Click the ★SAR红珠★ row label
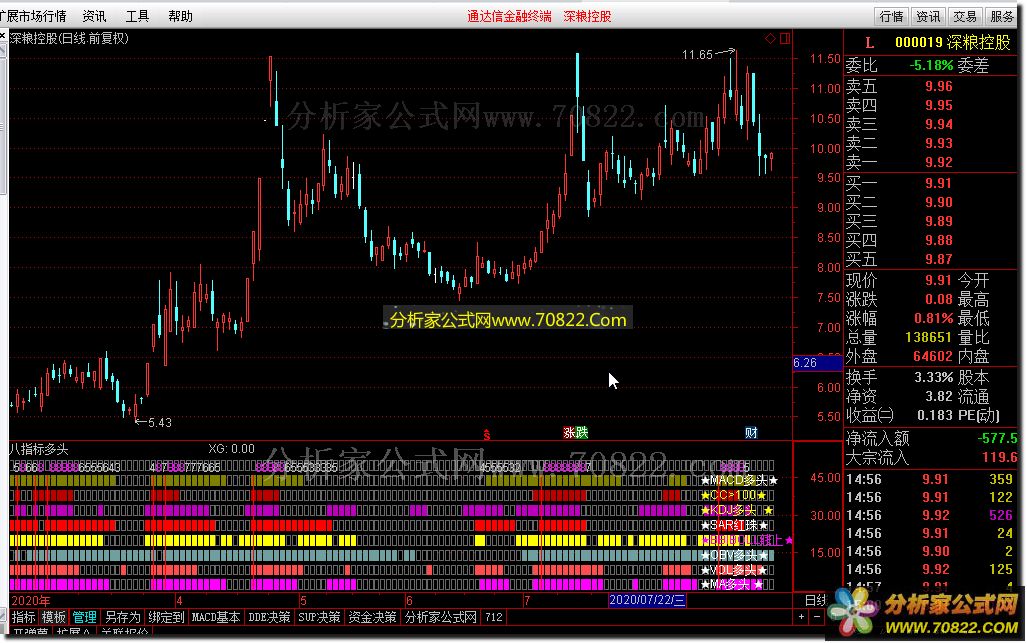 coord(734,525)
